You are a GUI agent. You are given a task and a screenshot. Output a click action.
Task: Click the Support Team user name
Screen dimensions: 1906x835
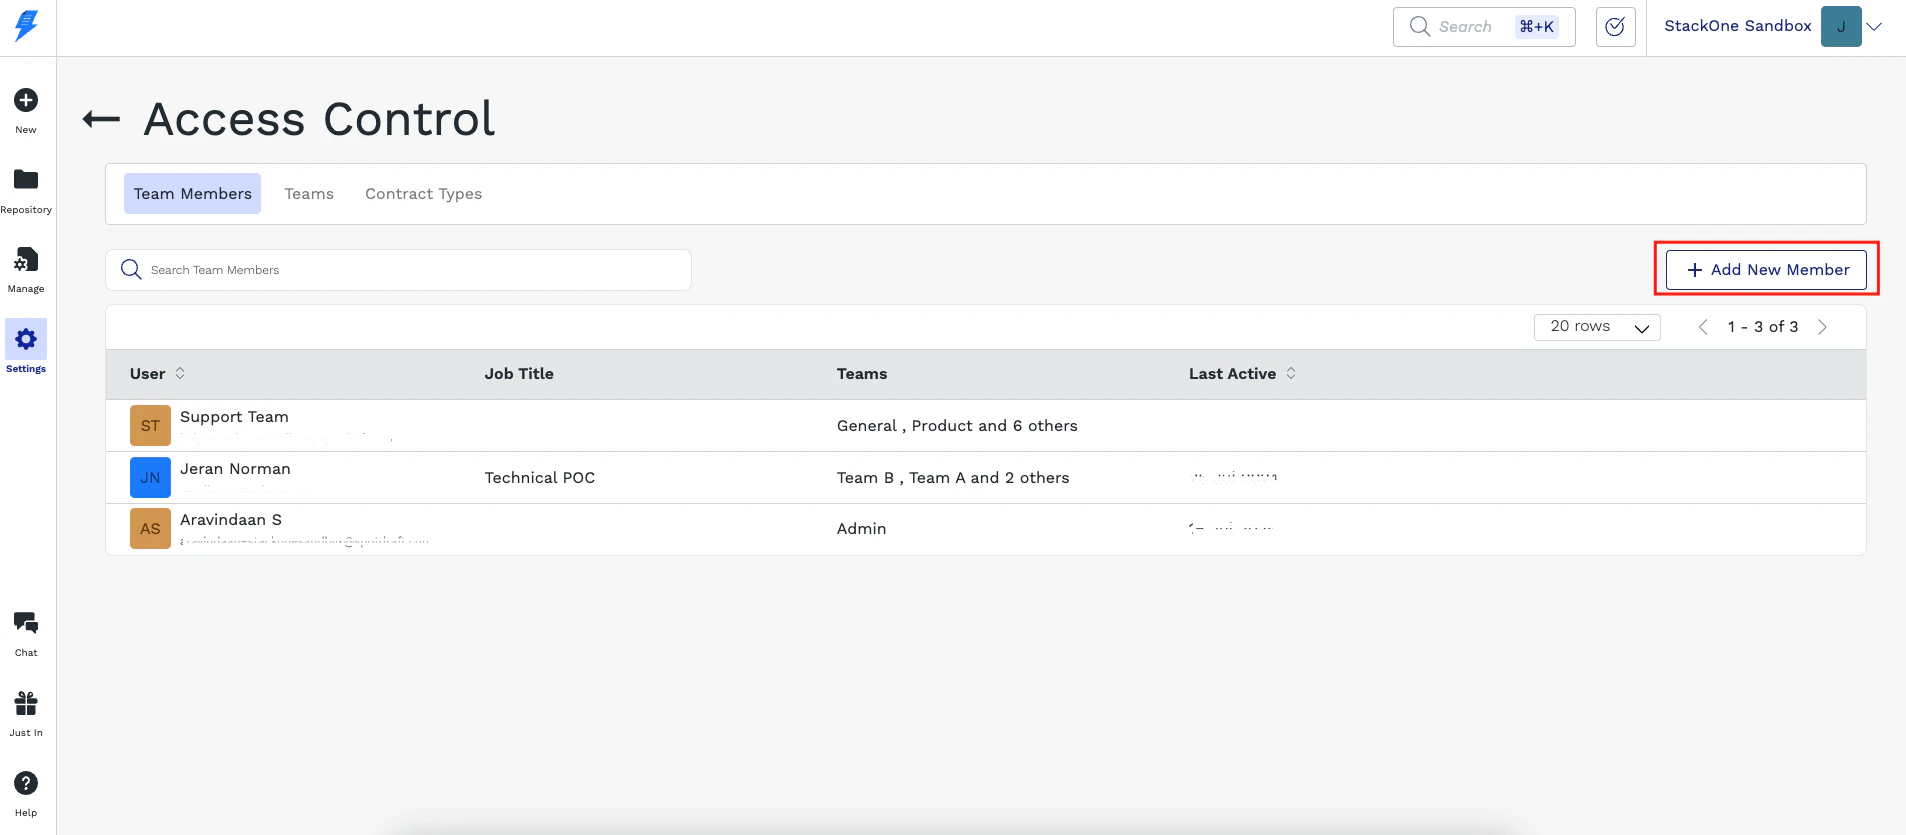tap(234, 417)
